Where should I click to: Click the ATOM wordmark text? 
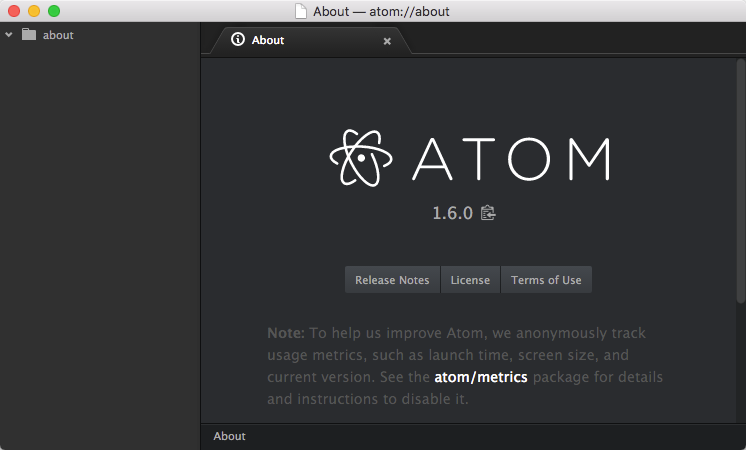(x=511, y=158)
